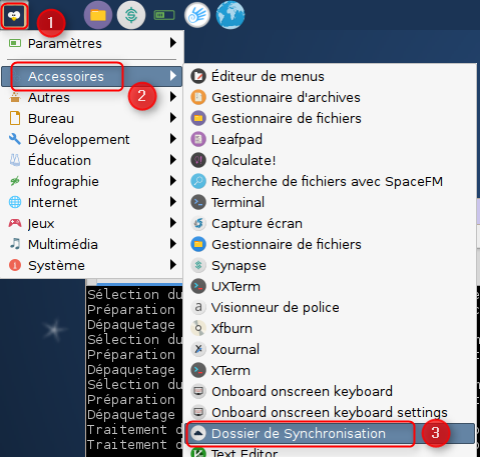Select the Accessoires menu category
Screen dimensions: 480x457
point(92,76)
